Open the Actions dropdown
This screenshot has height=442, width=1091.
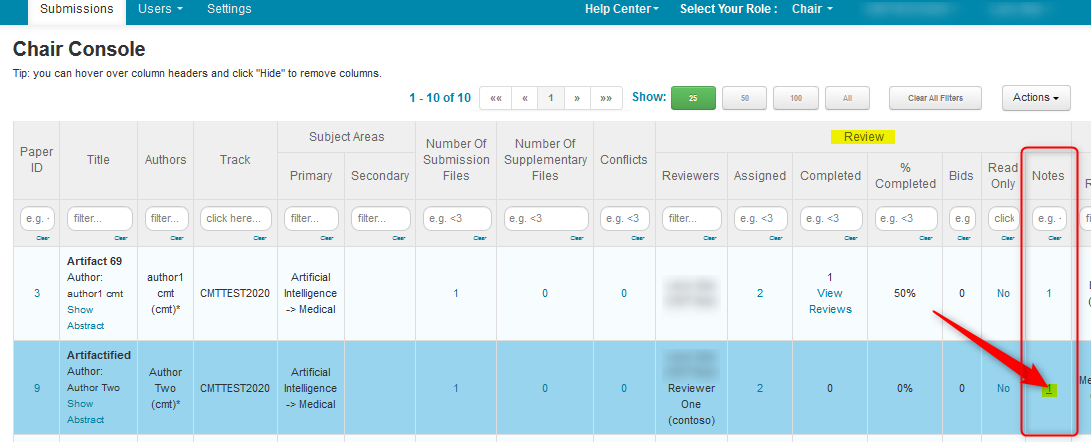1035,98
